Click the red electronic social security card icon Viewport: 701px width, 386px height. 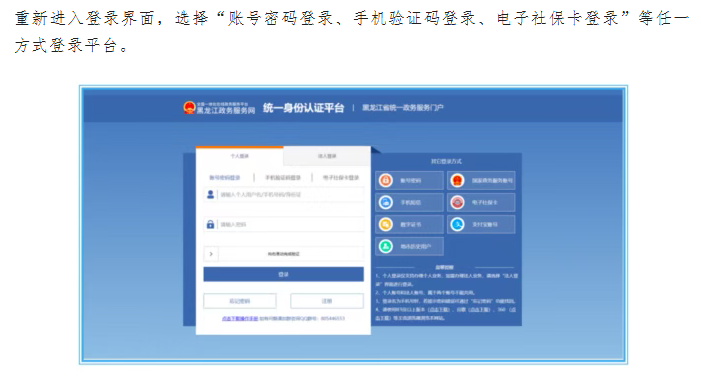click(x=457, y=202)
